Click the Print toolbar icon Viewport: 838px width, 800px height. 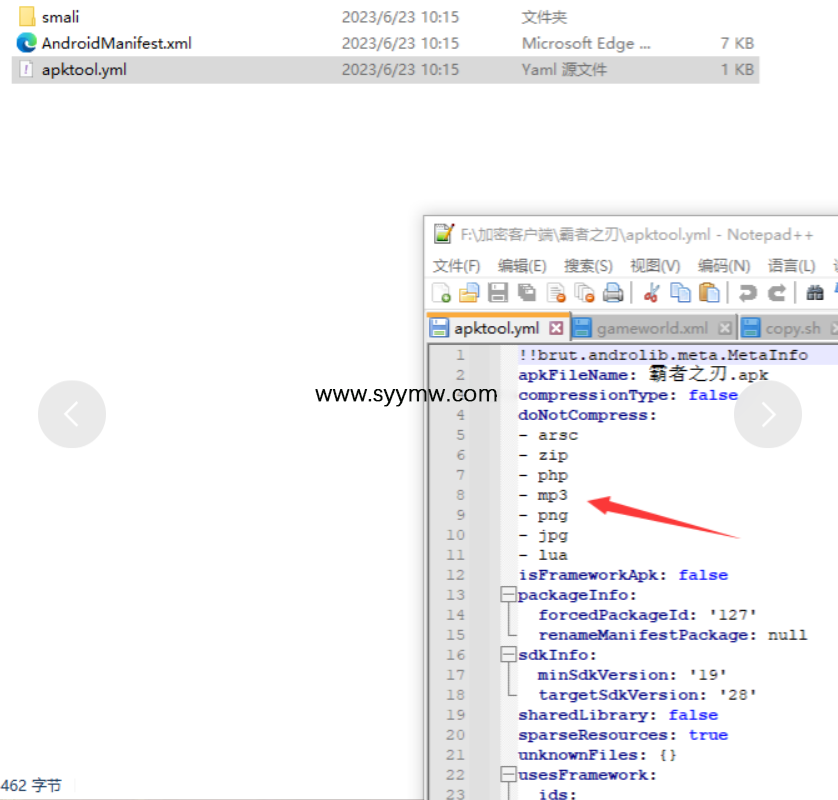tap(613, 293)
